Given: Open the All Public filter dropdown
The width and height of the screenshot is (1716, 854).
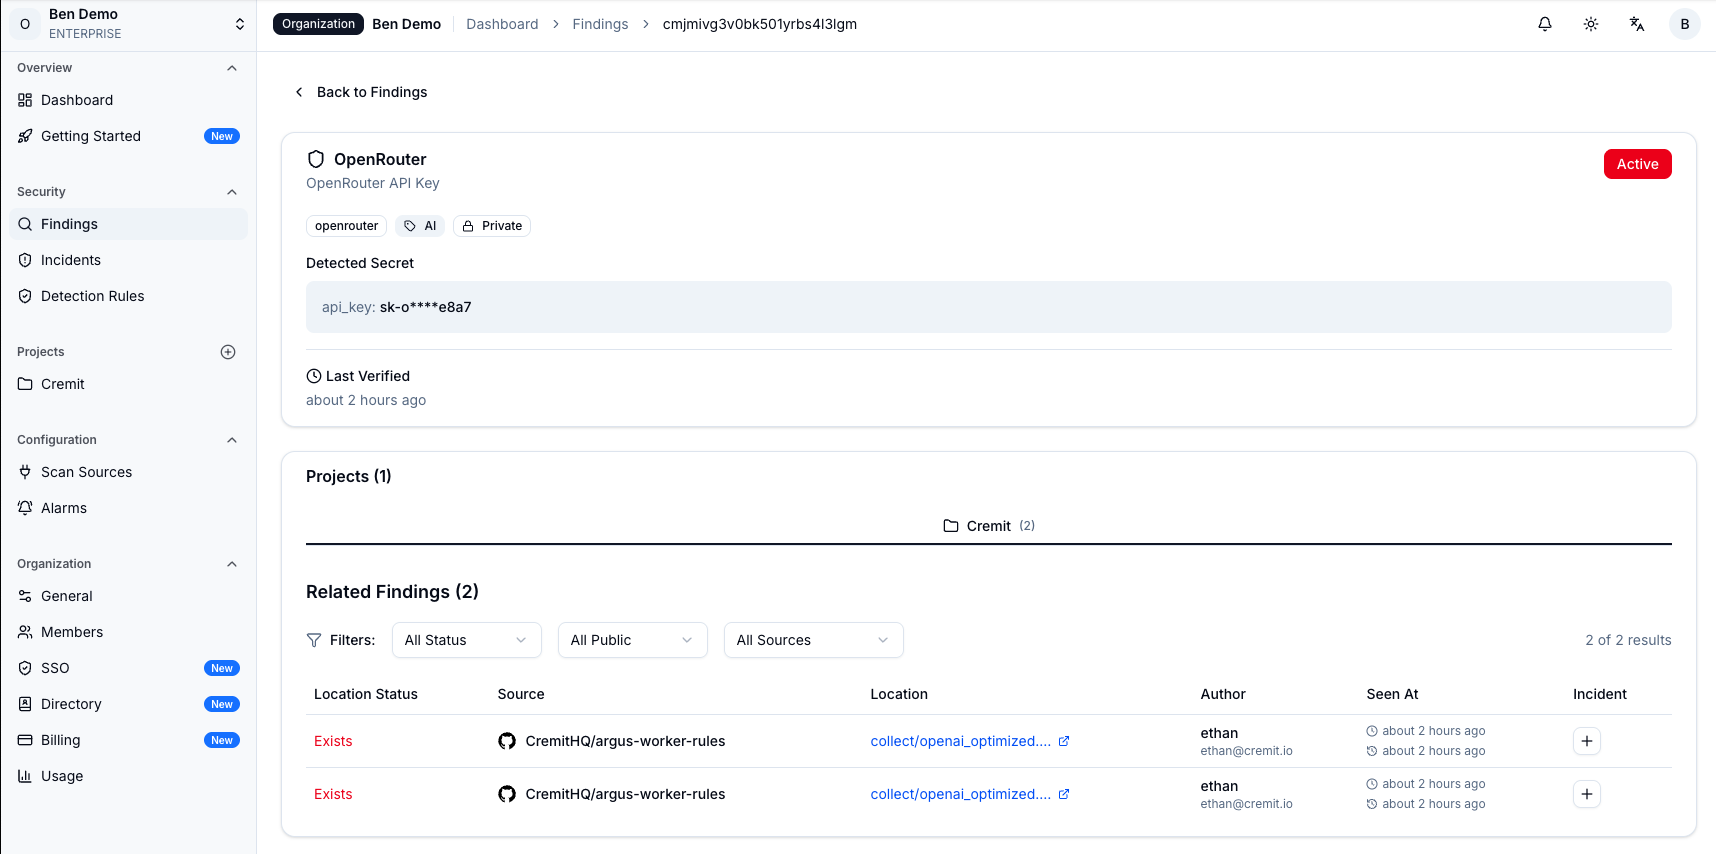Looking at the screenshot, I should (632, 640).
